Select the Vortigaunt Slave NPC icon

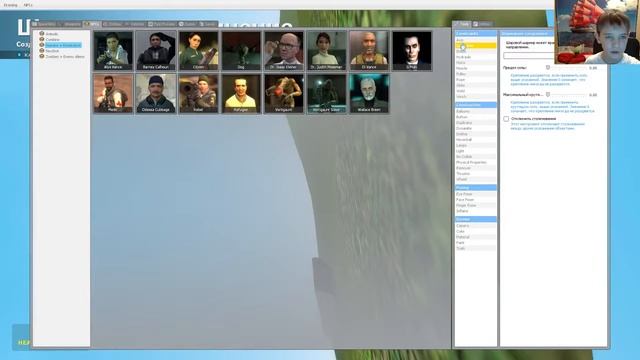click(327, 93)
